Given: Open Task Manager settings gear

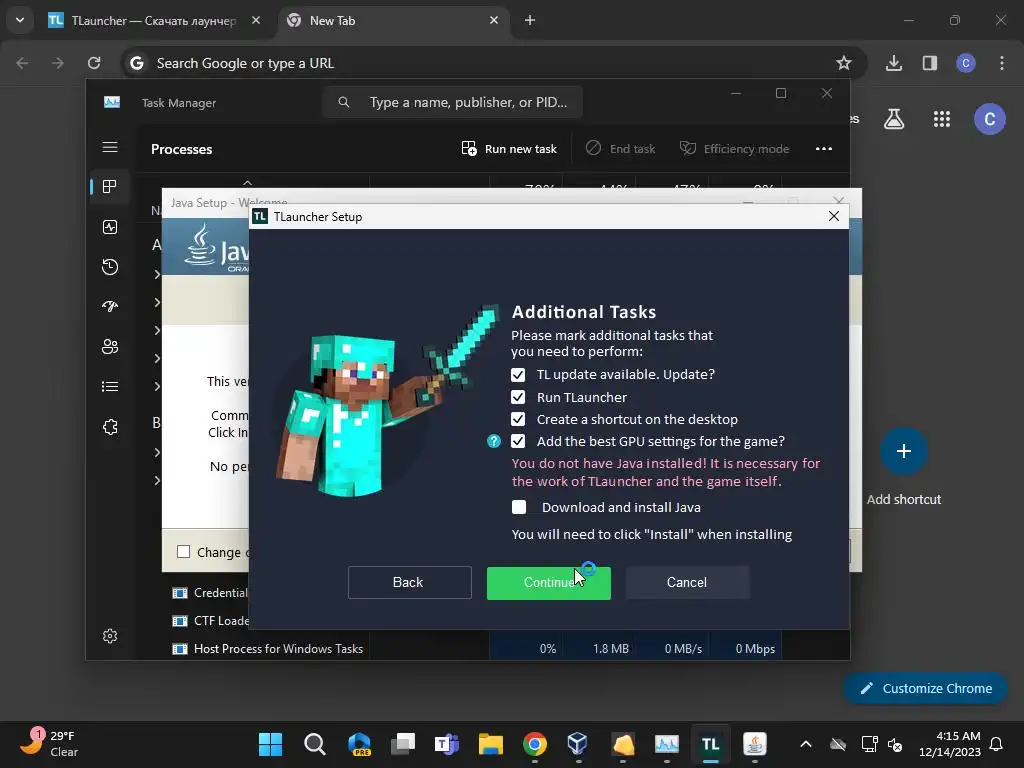Looking at the screenshot, I should tap(110, 636).
